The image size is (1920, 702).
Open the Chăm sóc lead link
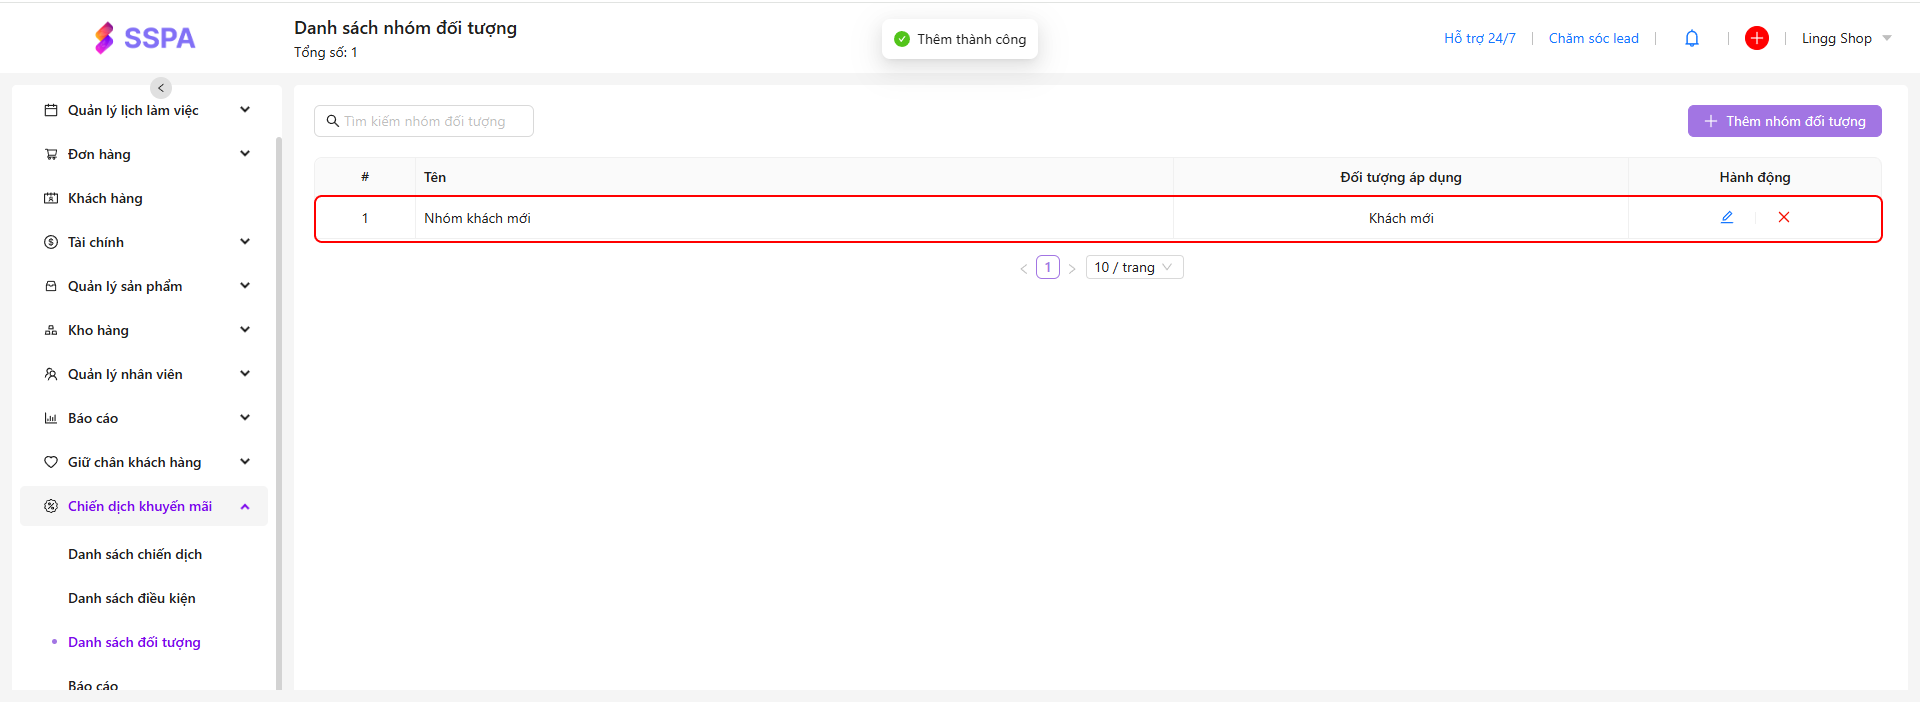1593,38
